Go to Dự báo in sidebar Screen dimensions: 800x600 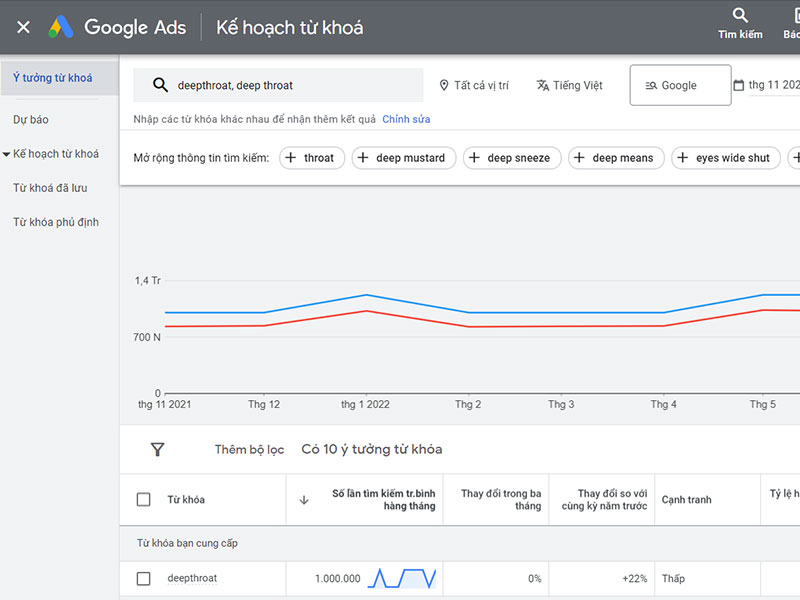click(x=31, y=120)
